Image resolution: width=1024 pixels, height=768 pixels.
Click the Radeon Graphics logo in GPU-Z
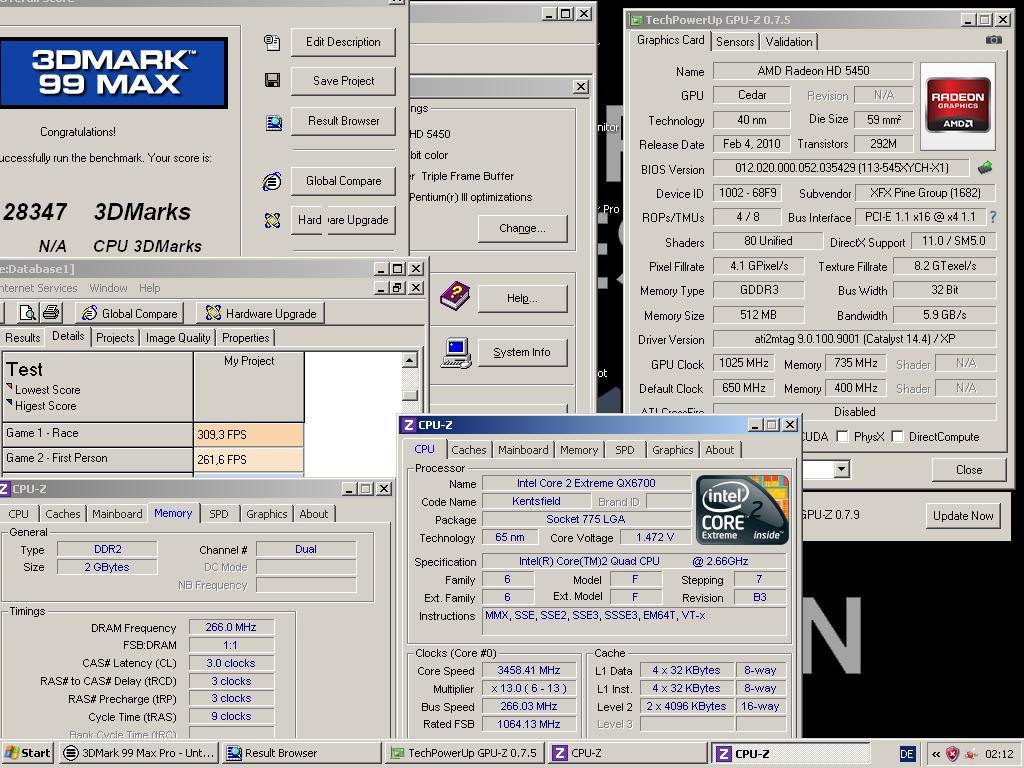[x=957, y=106]
